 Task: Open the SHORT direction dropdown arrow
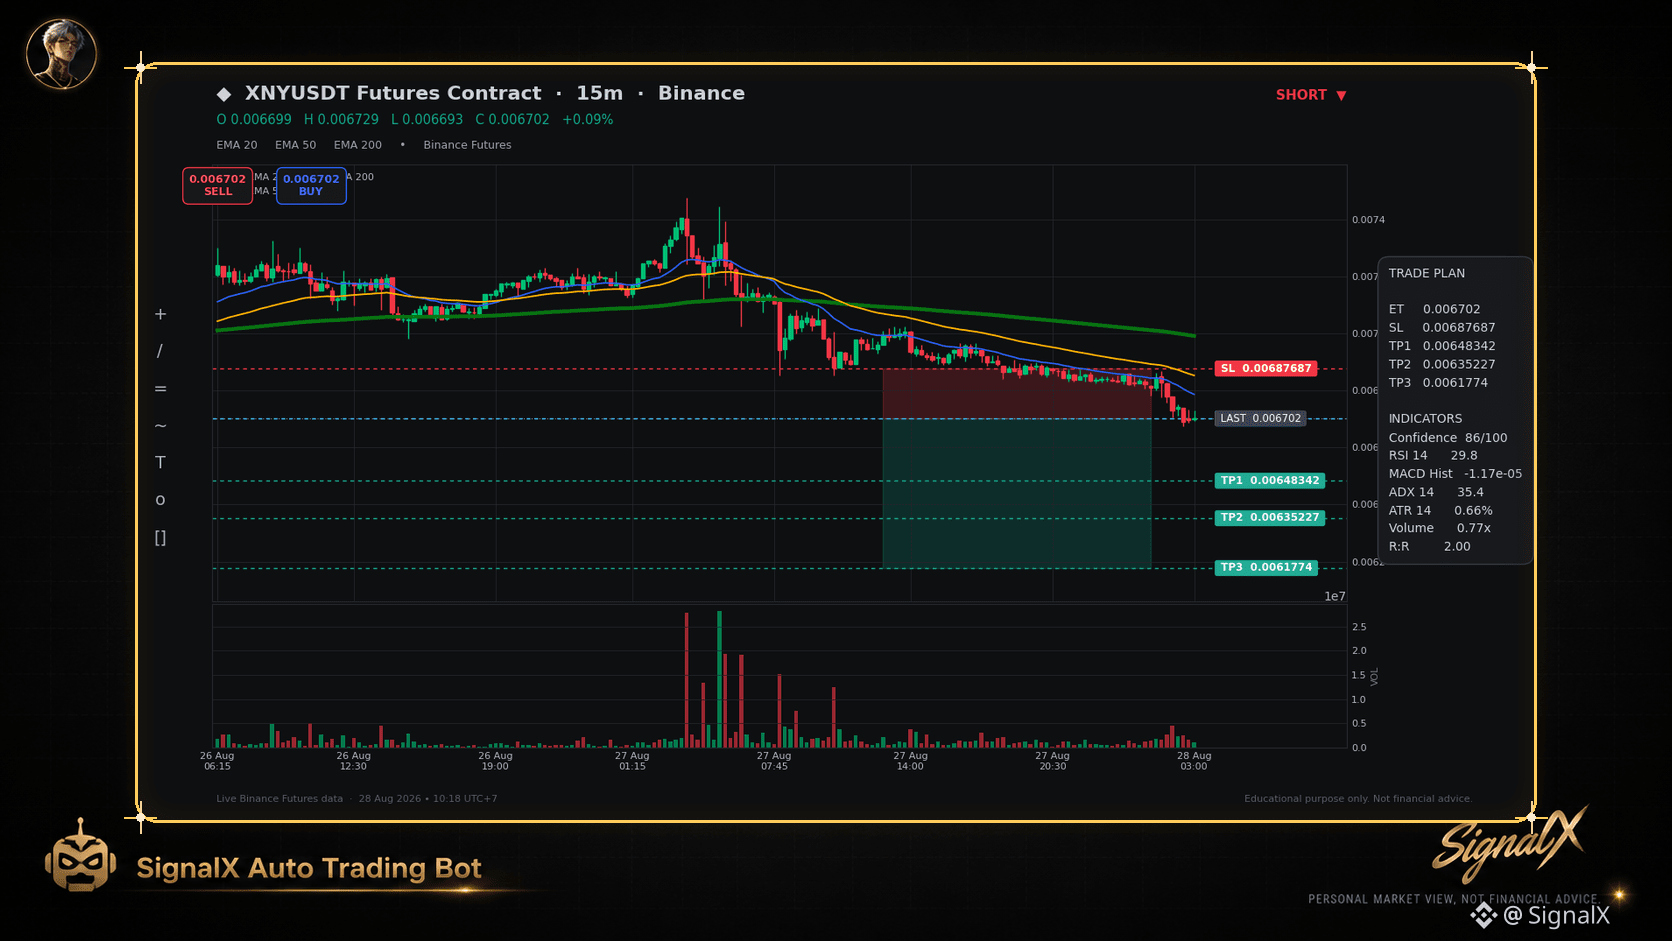click(x=1341, y=96)
